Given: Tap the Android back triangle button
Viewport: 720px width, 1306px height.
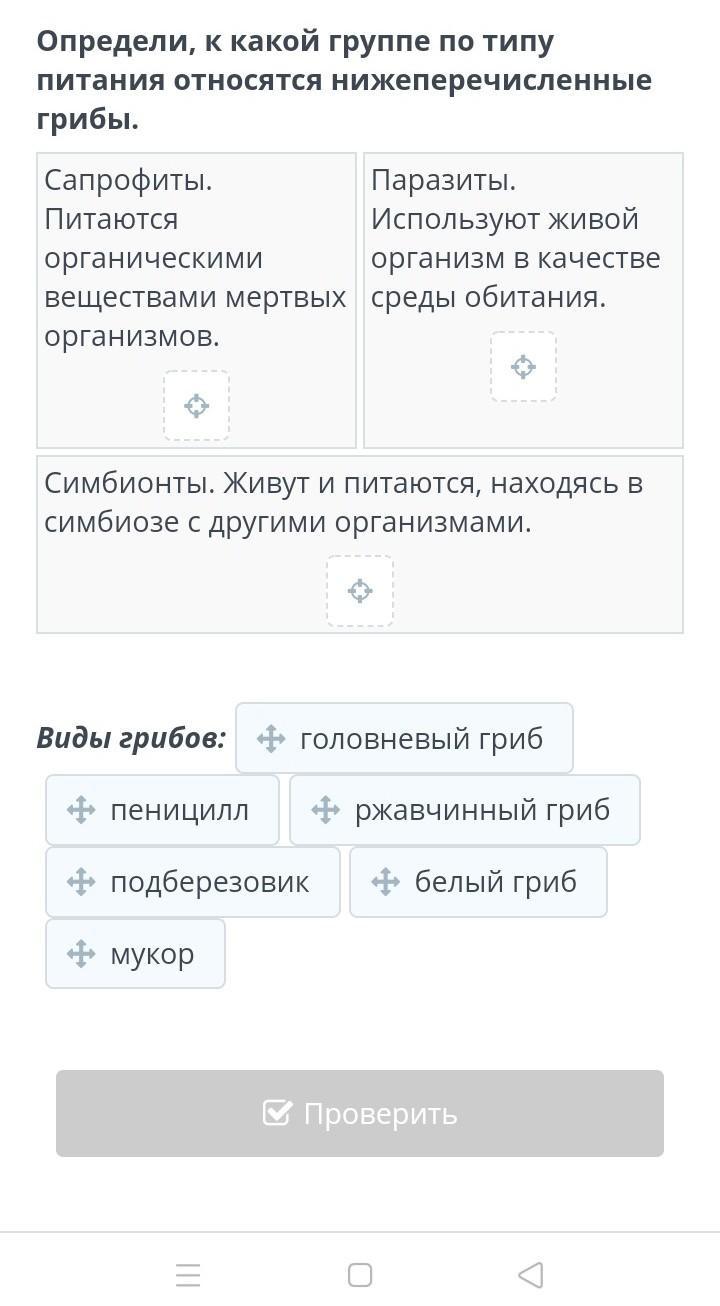Looking at the screenshot, I should click(x=531, y=1275).
